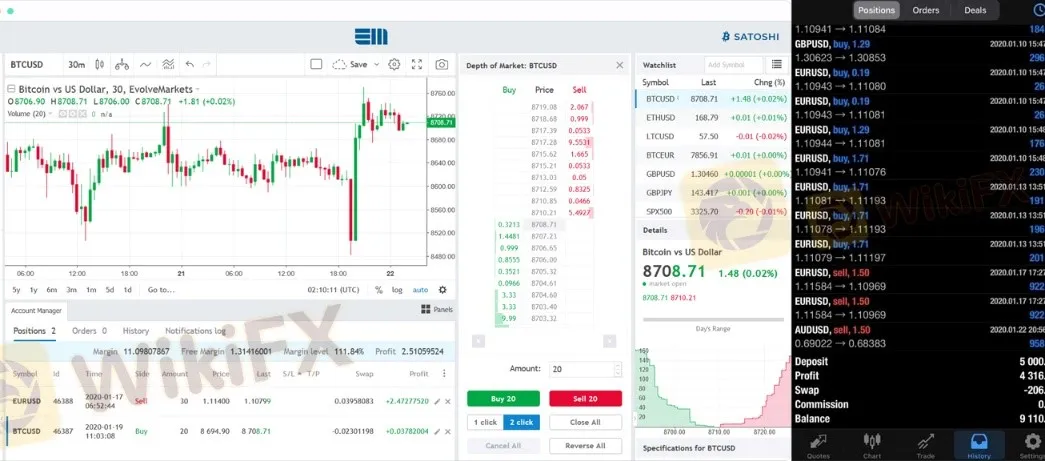This screenshot has width=1045, height=461.
Task: Click the green Buy 20 button
Action: click(503, 398)
